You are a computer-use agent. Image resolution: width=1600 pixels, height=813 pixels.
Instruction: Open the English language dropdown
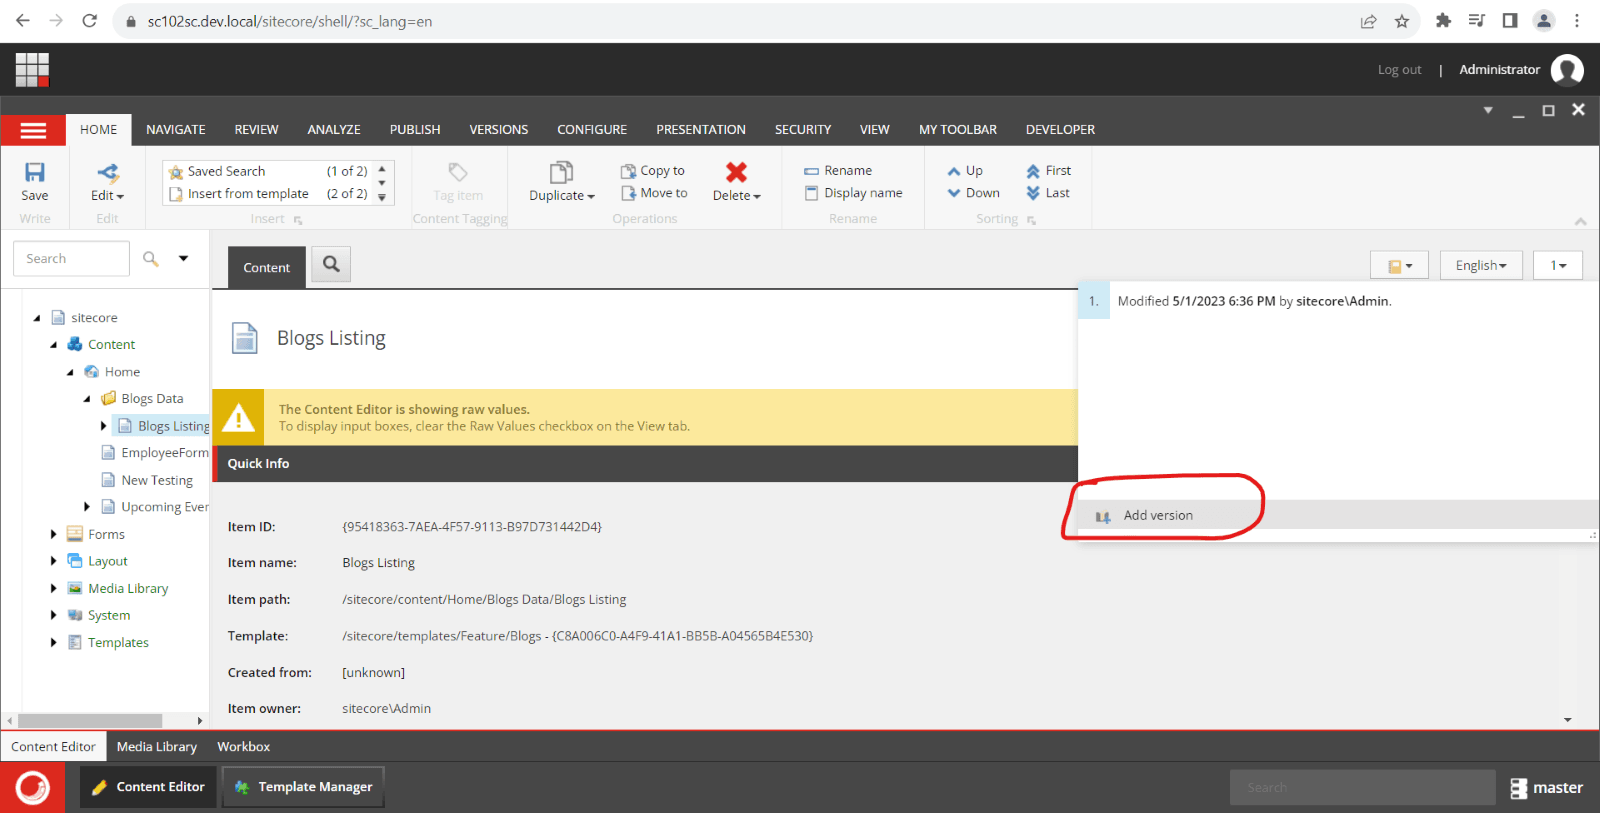point(1481,265)
